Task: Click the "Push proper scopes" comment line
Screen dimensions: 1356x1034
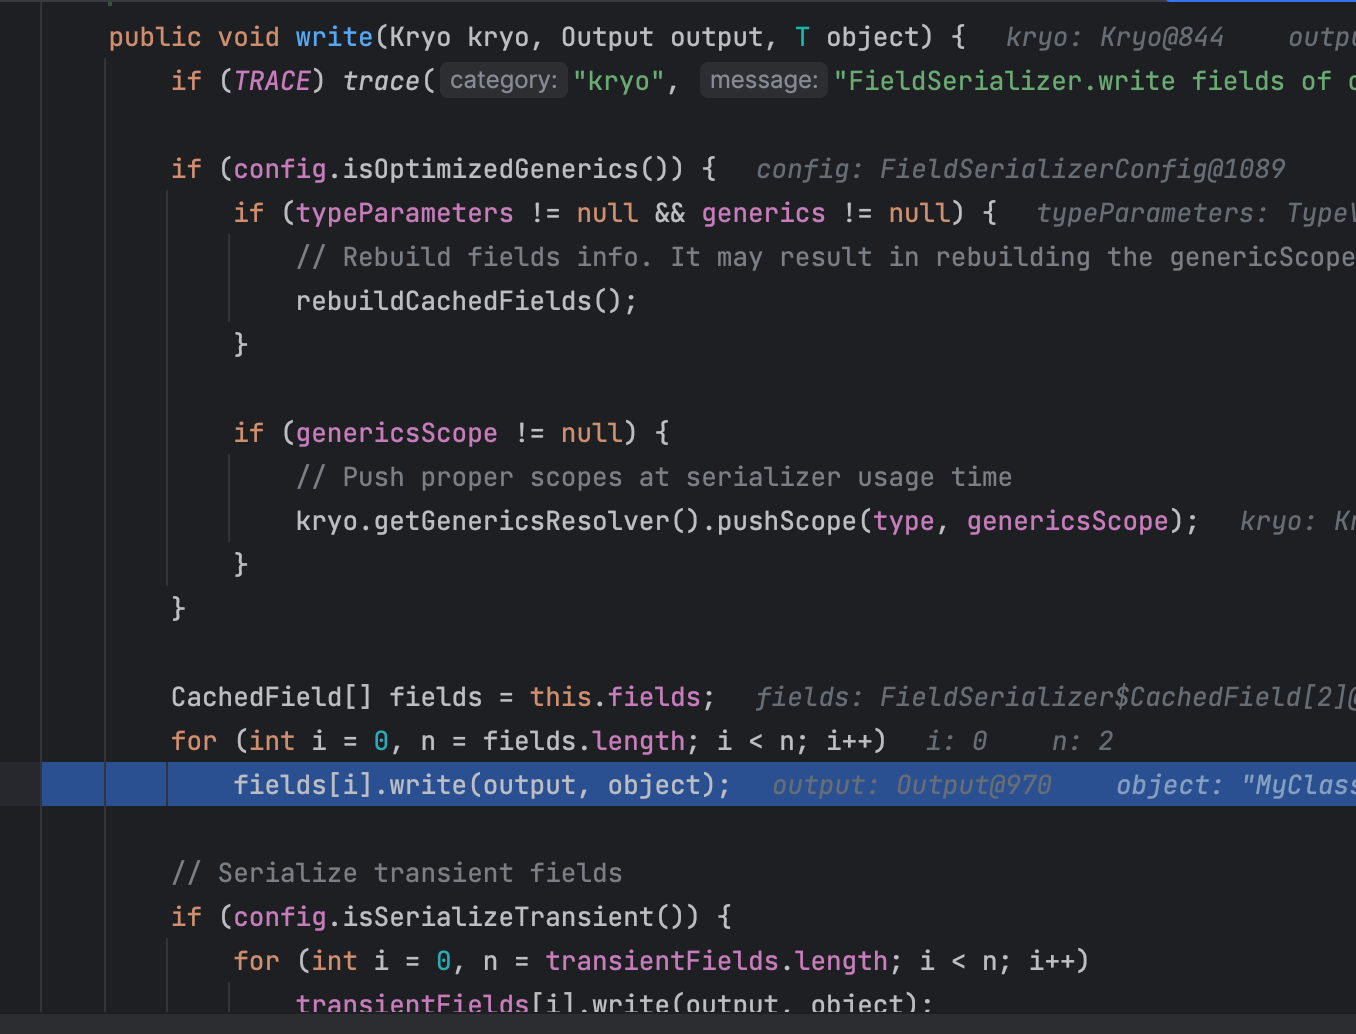Action: click(654, 477)
